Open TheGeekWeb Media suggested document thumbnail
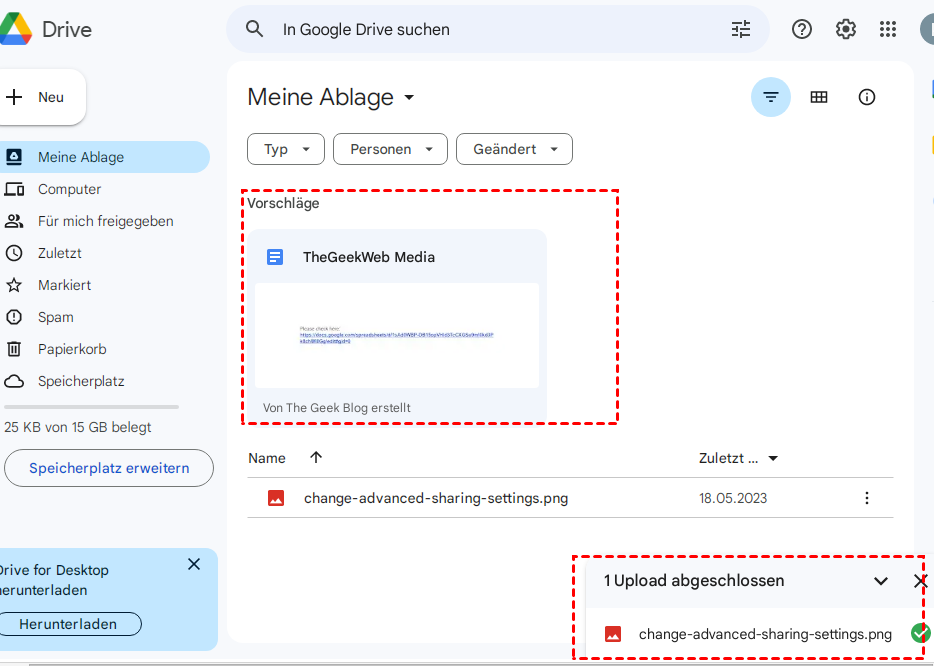This screenshot has height=666, width=934. tap(397, 335)
